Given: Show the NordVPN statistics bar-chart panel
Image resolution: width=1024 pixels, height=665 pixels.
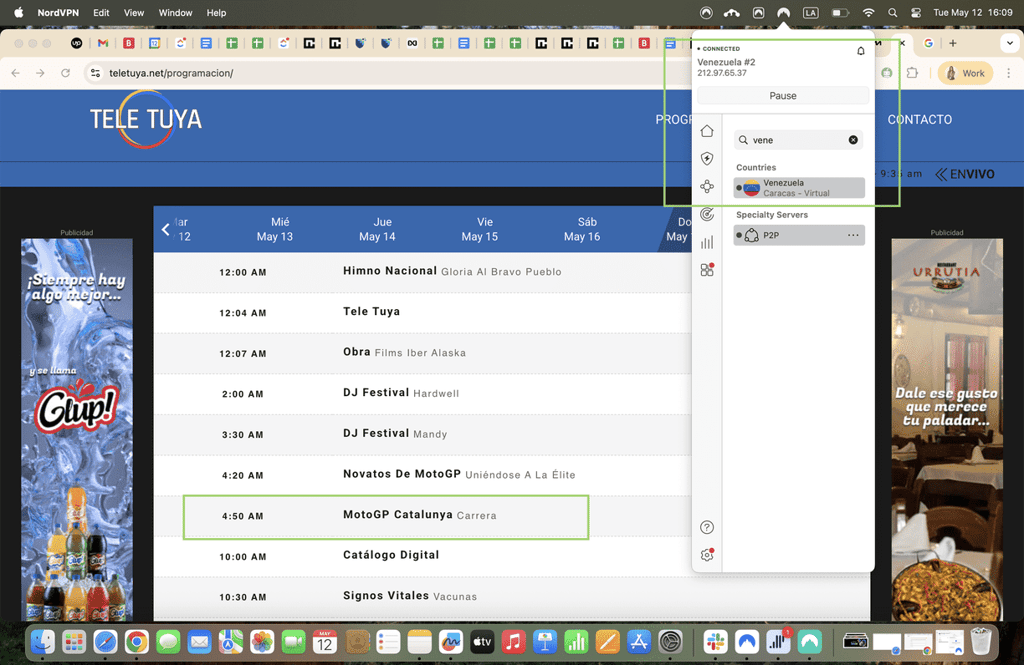Looking at the screenshot, I should pos(707,242).
